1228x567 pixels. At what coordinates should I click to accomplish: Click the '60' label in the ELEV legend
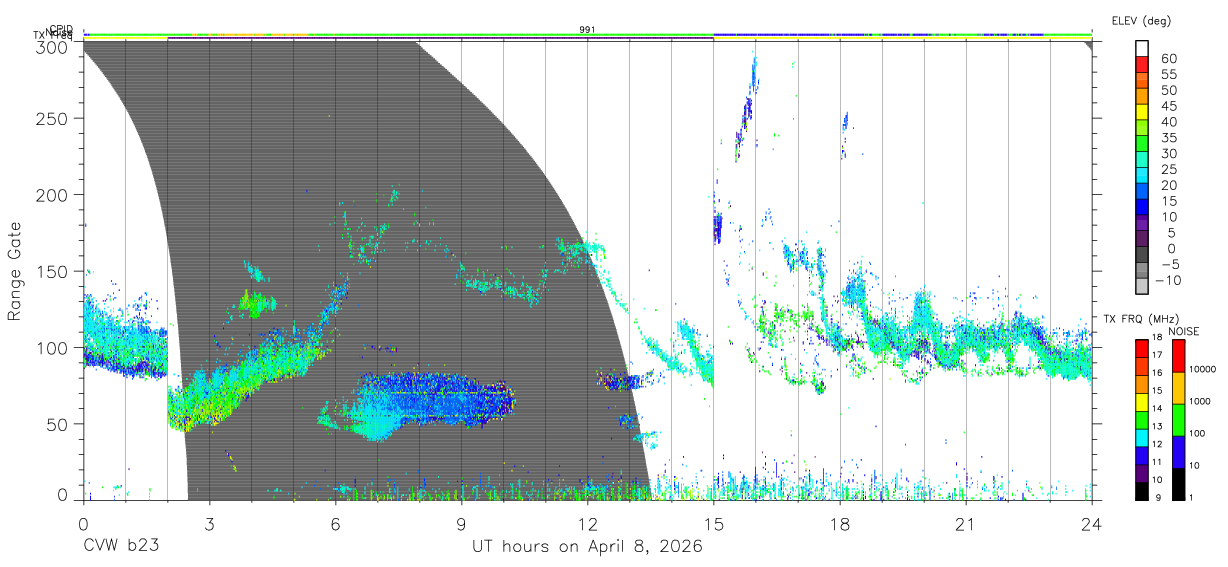click(x=1167, y=57)
